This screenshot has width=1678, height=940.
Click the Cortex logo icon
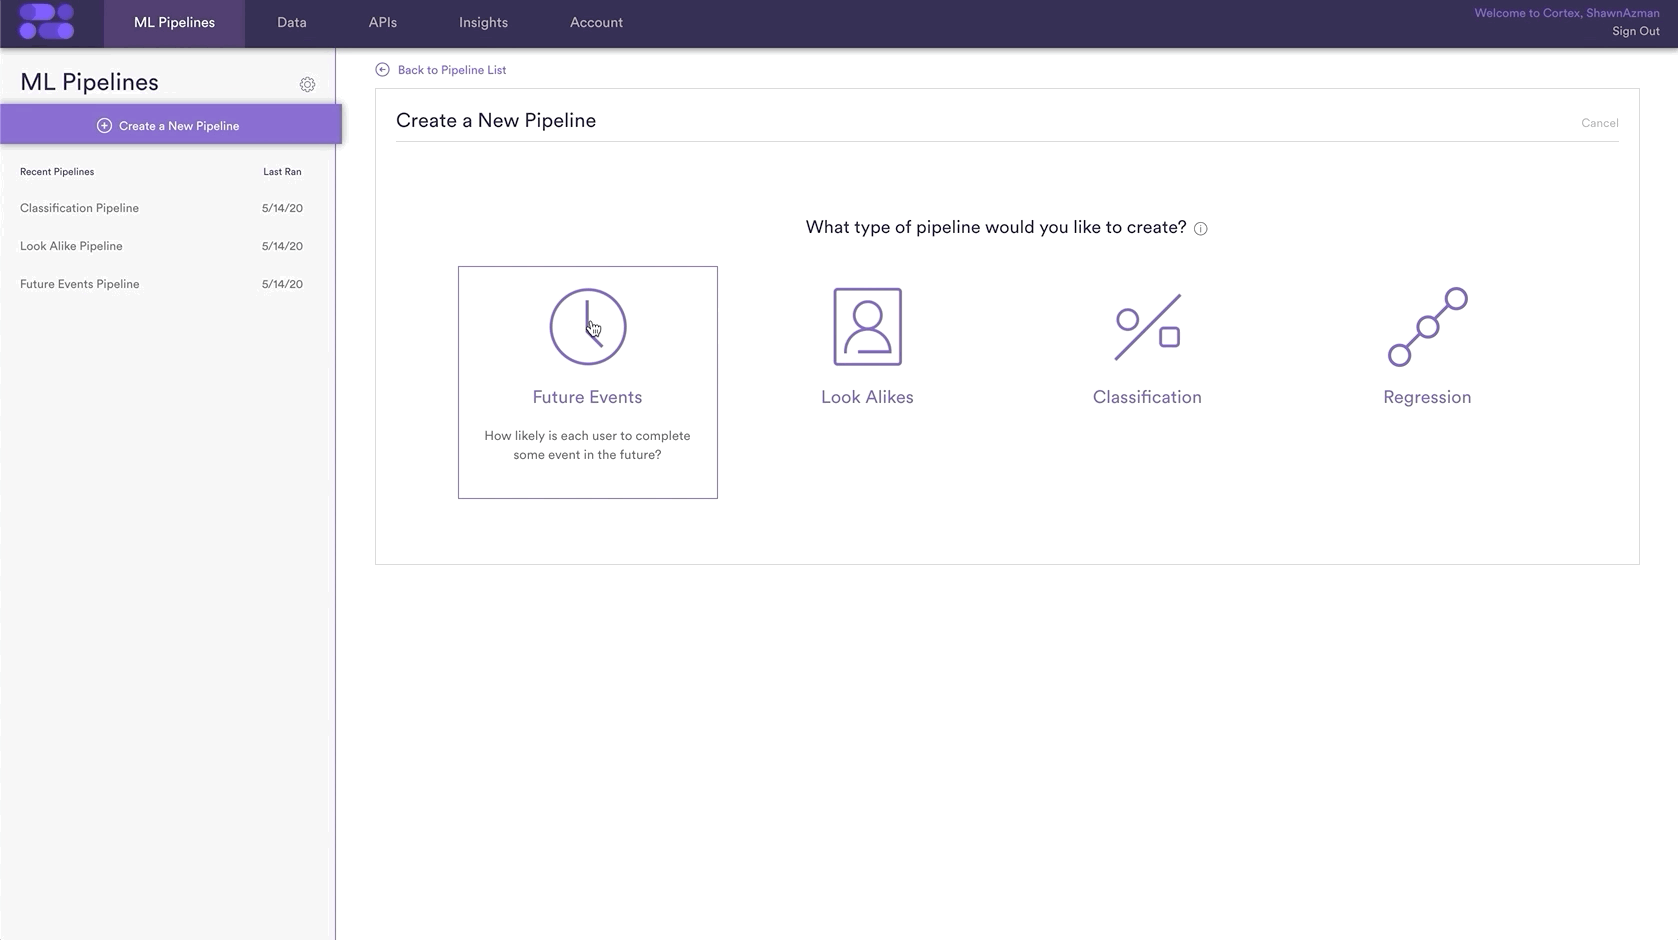[47, 22]
